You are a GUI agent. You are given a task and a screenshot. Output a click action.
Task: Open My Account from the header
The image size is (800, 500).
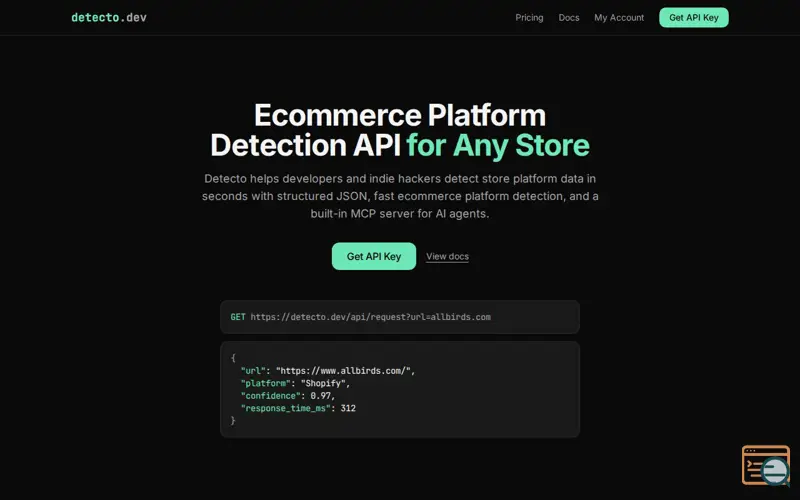point(619,17)
